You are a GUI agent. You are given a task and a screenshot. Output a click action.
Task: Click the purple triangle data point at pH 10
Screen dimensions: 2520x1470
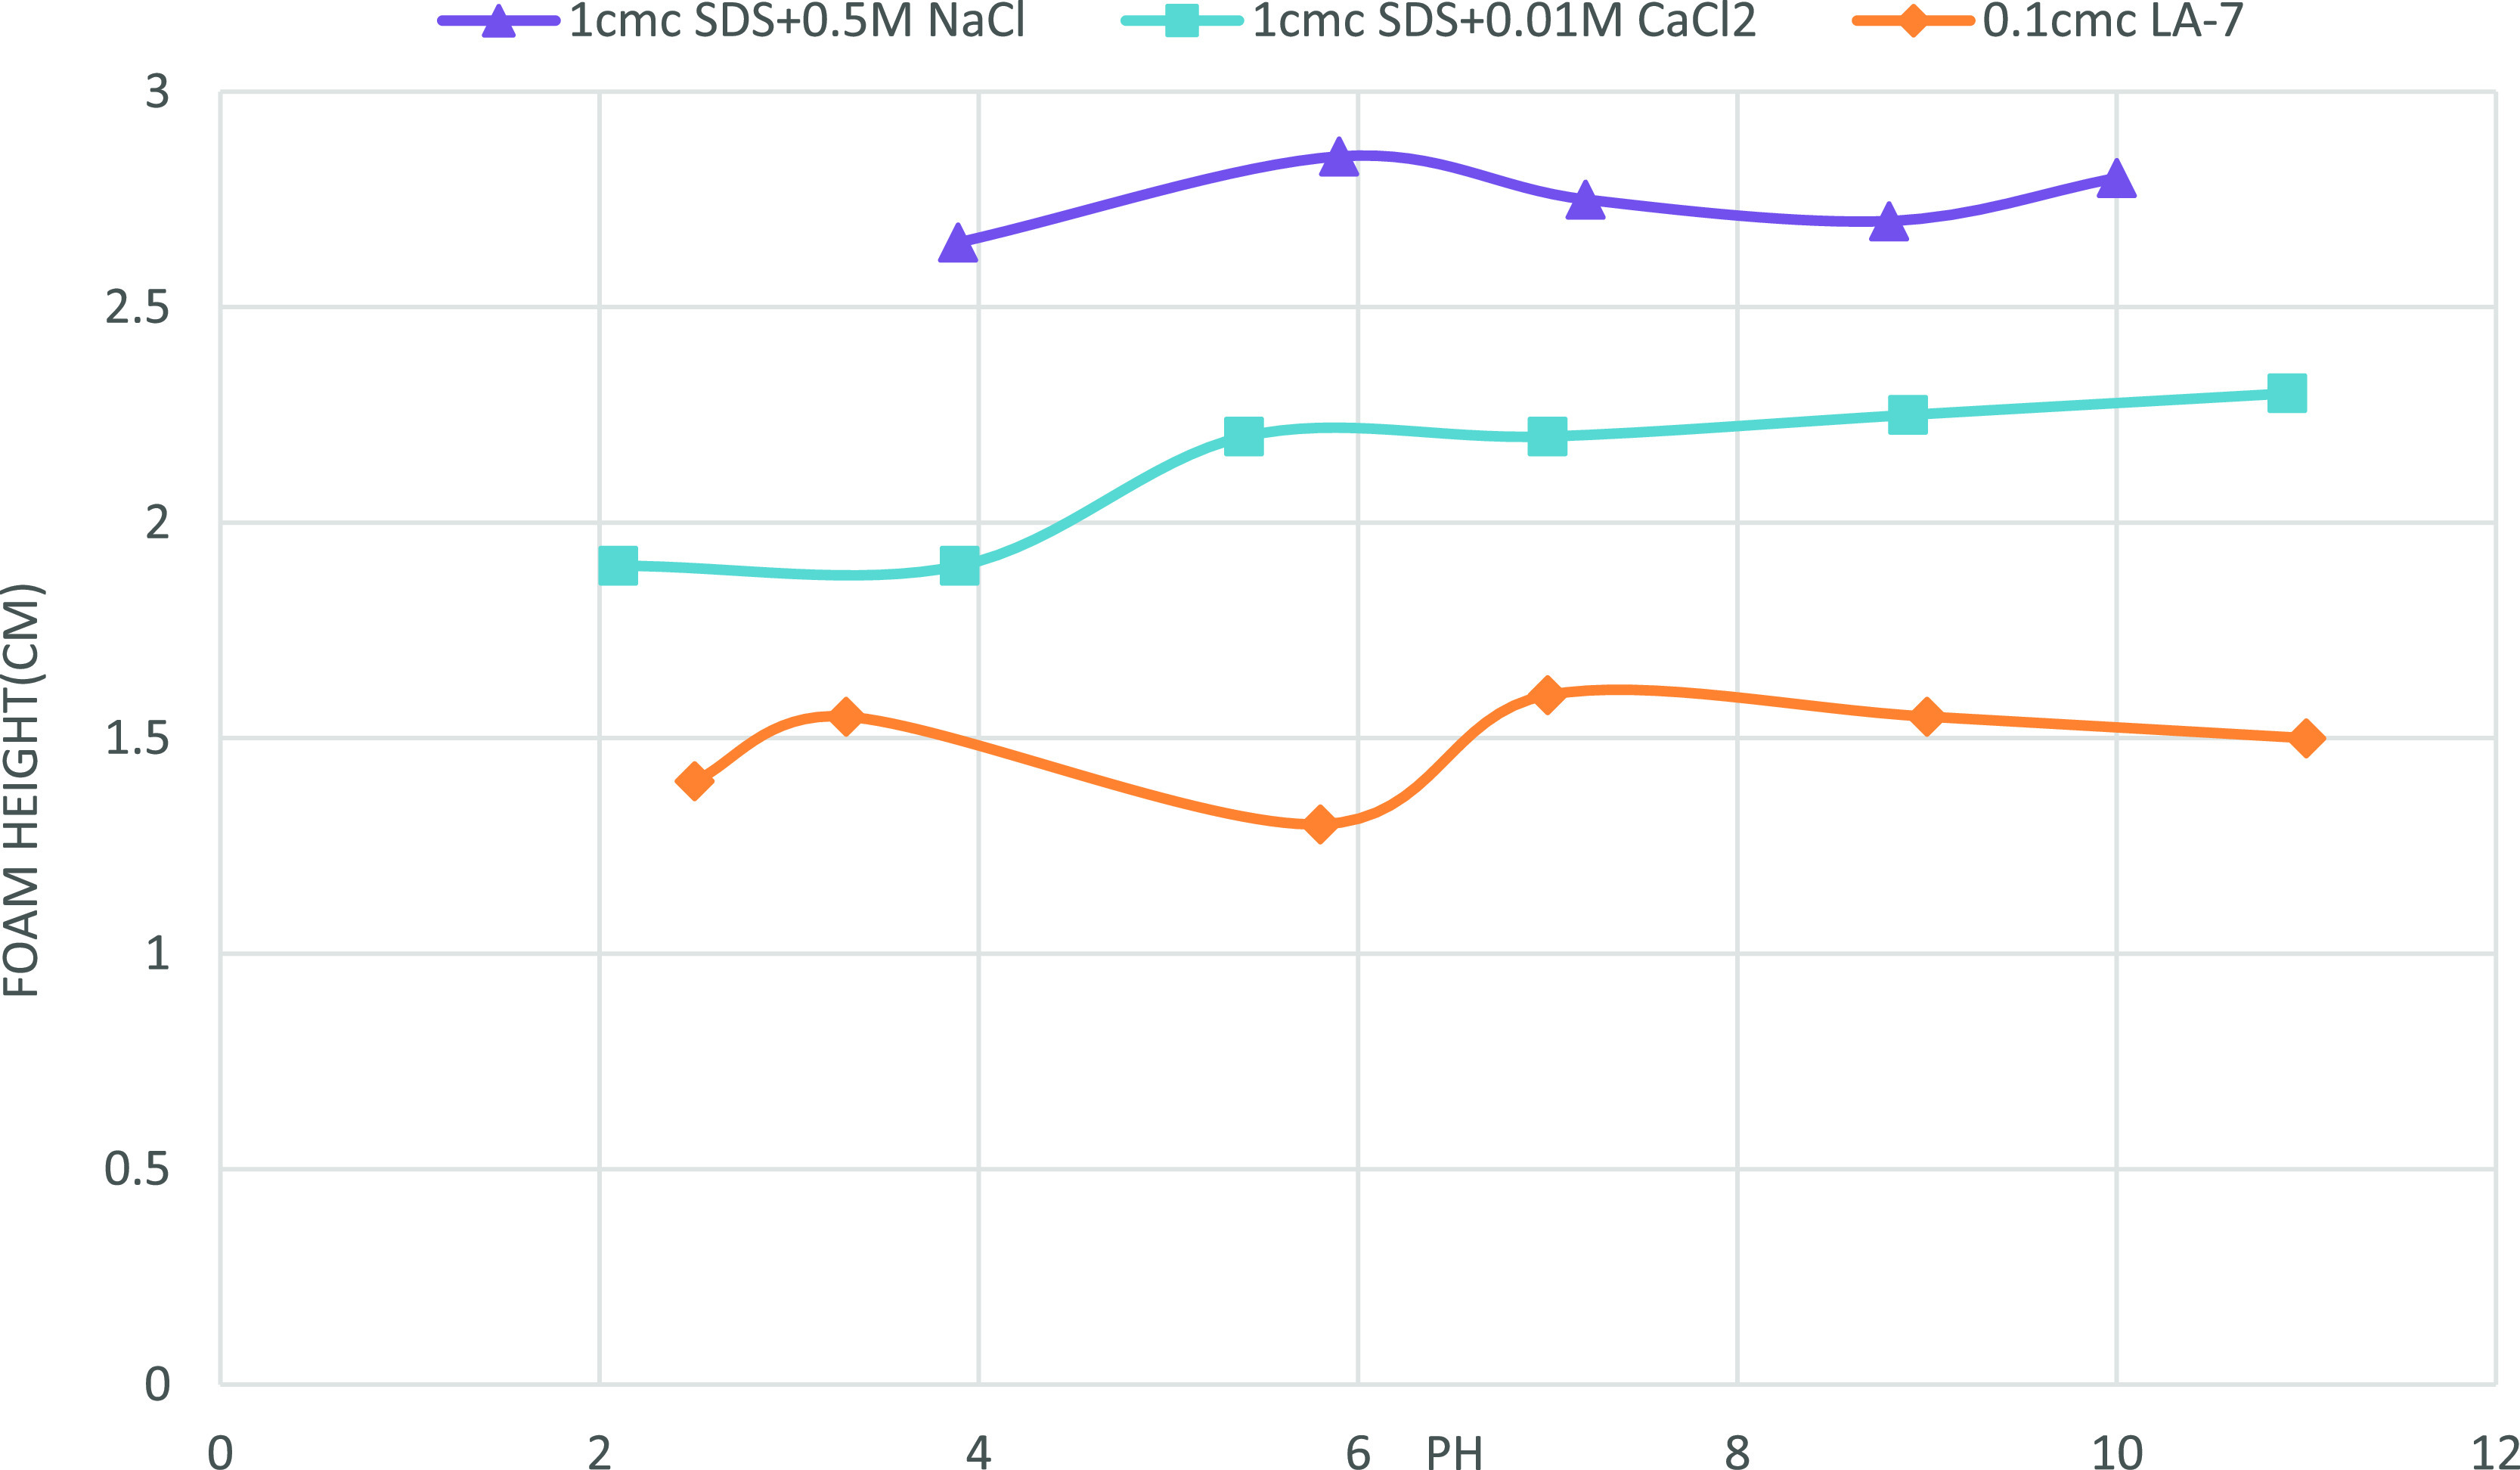(2116, 180)
